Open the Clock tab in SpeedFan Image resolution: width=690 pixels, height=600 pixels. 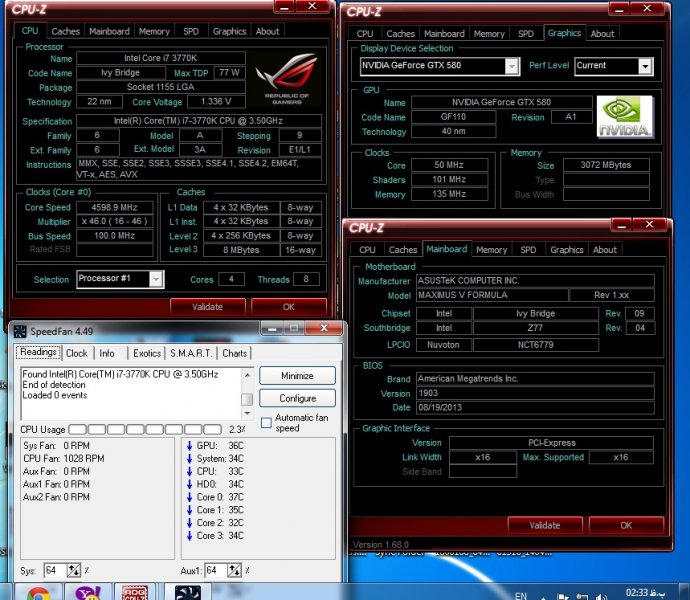(x=77, y=353)
